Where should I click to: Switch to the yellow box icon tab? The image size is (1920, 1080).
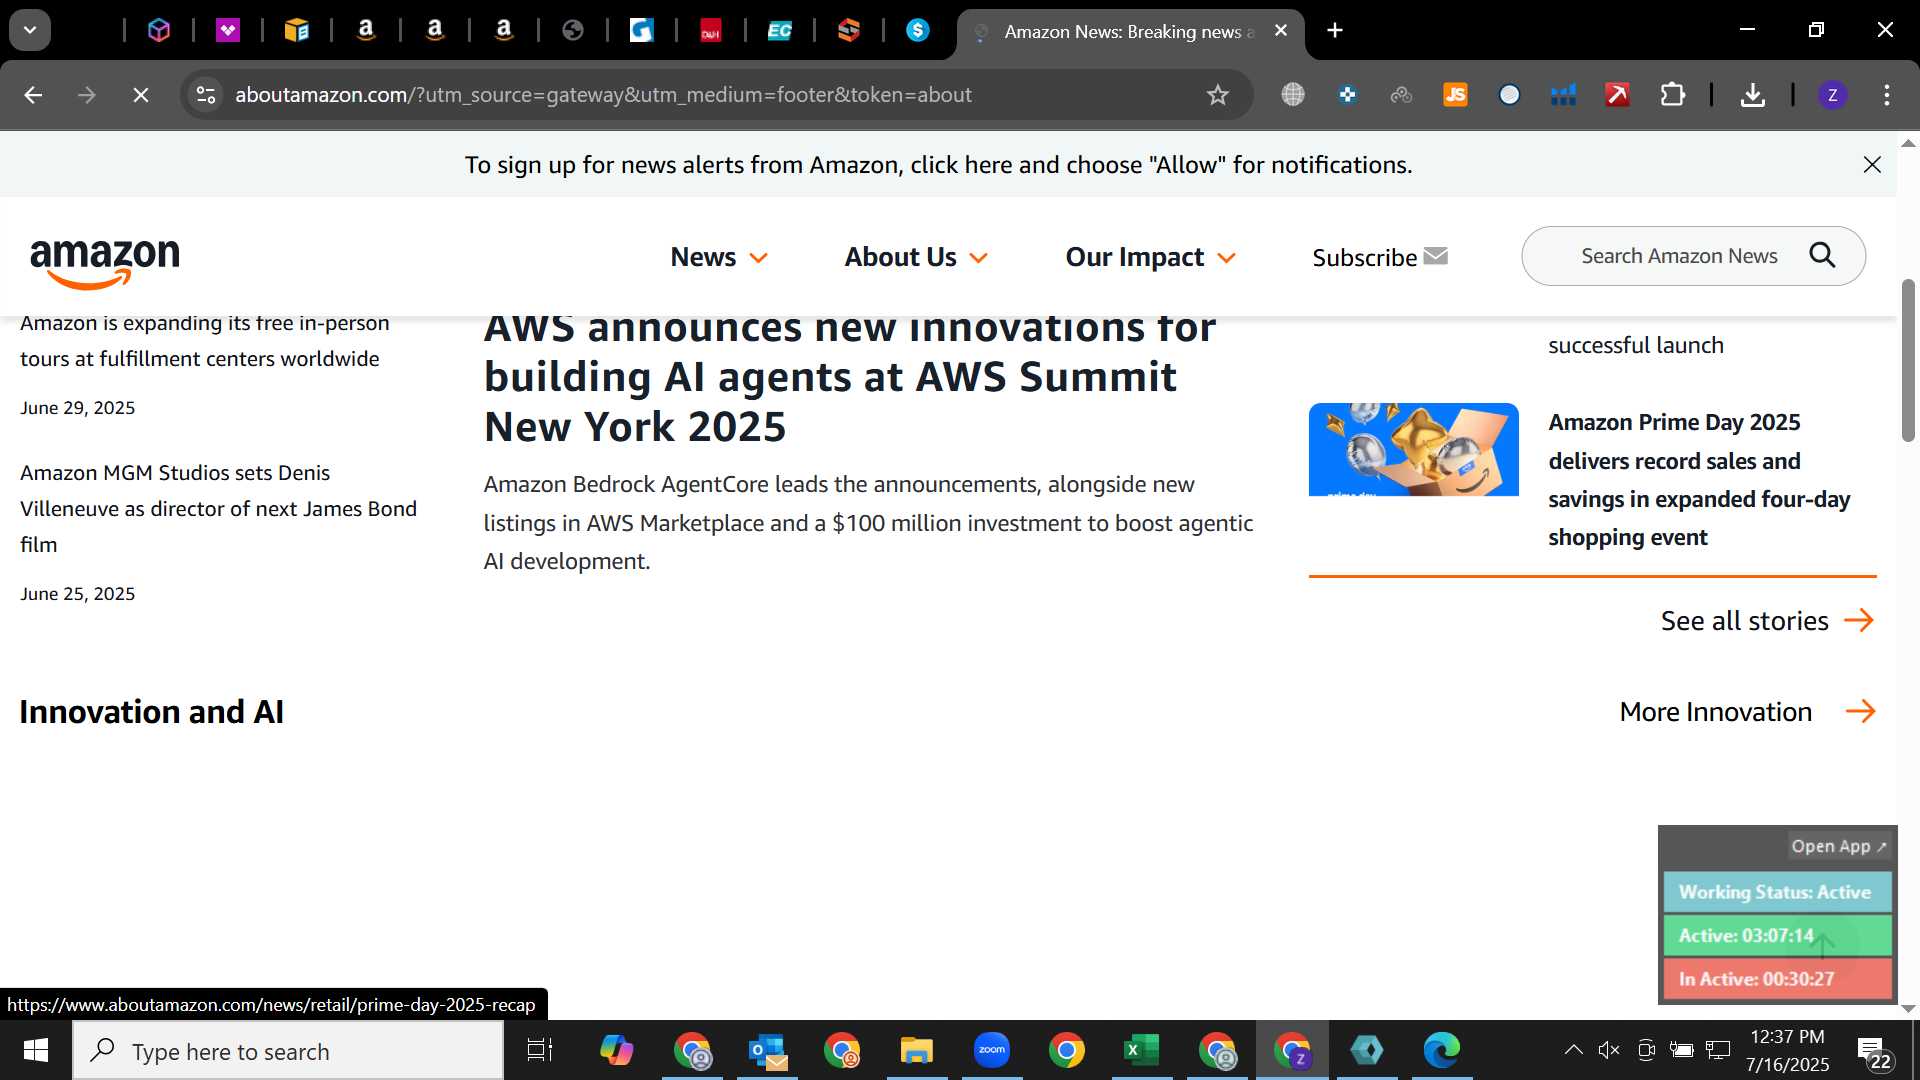pos(297,31)
